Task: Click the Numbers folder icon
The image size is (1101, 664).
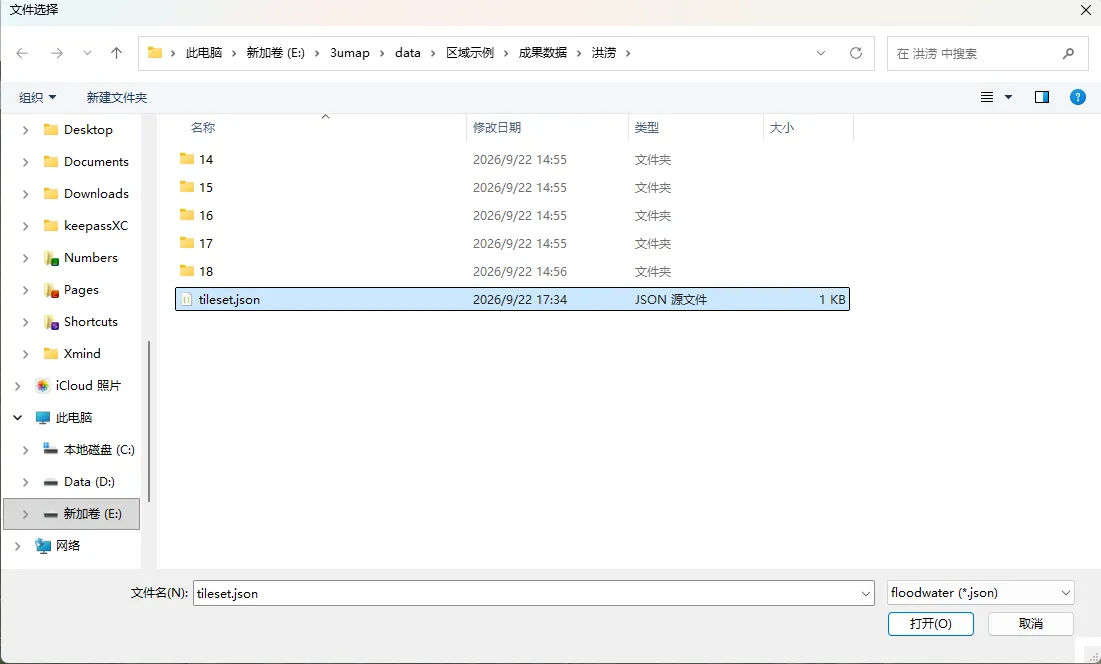Action: [x=51, y=258]
